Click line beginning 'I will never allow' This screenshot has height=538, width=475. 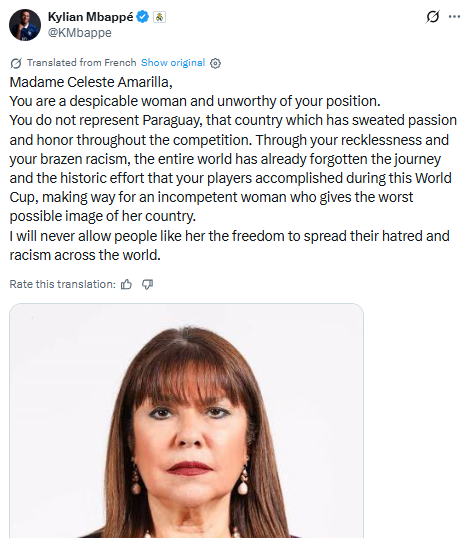229,236
